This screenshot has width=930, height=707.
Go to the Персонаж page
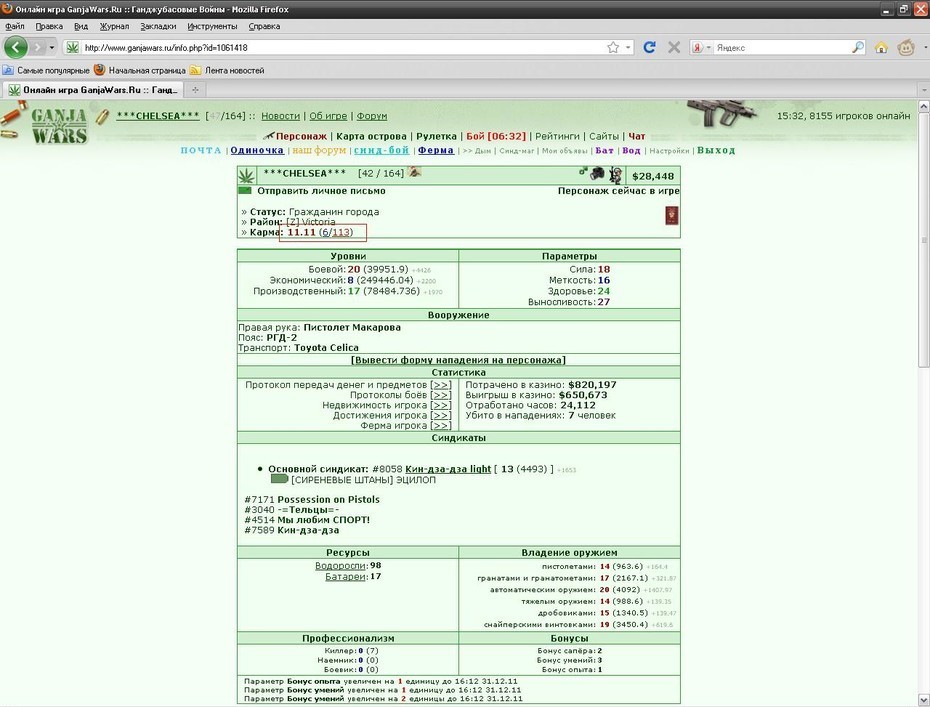[301, 136]
